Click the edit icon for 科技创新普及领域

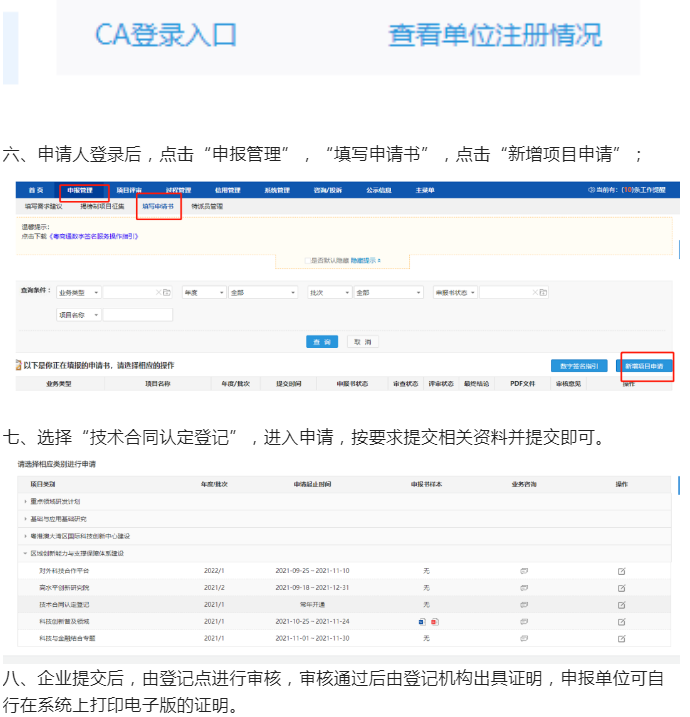621,622
